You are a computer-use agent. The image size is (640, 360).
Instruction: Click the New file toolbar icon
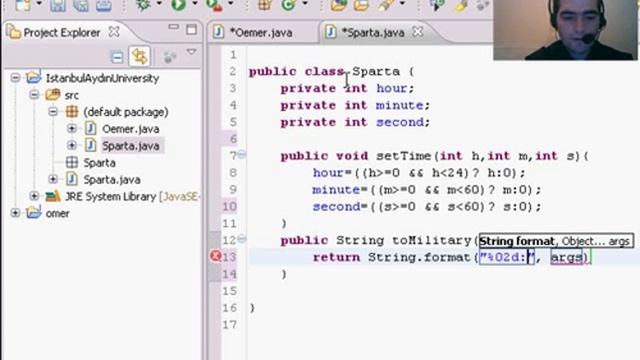pos(23,5)
